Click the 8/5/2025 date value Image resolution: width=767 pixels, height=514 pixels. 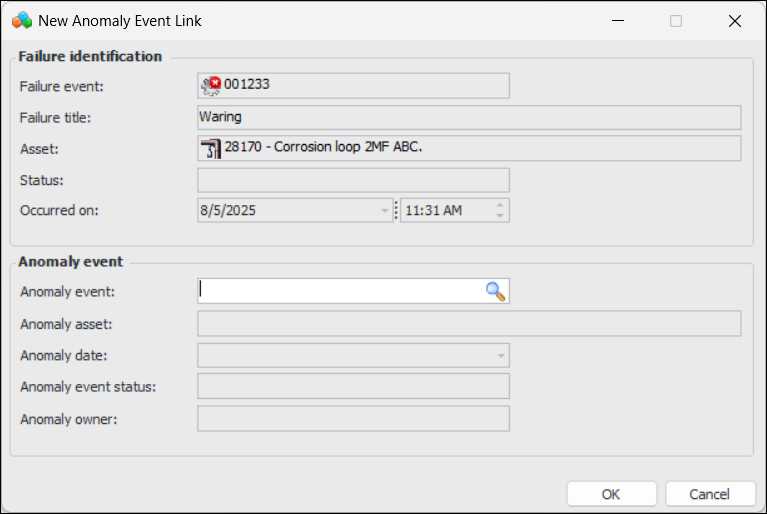[228, 210]
